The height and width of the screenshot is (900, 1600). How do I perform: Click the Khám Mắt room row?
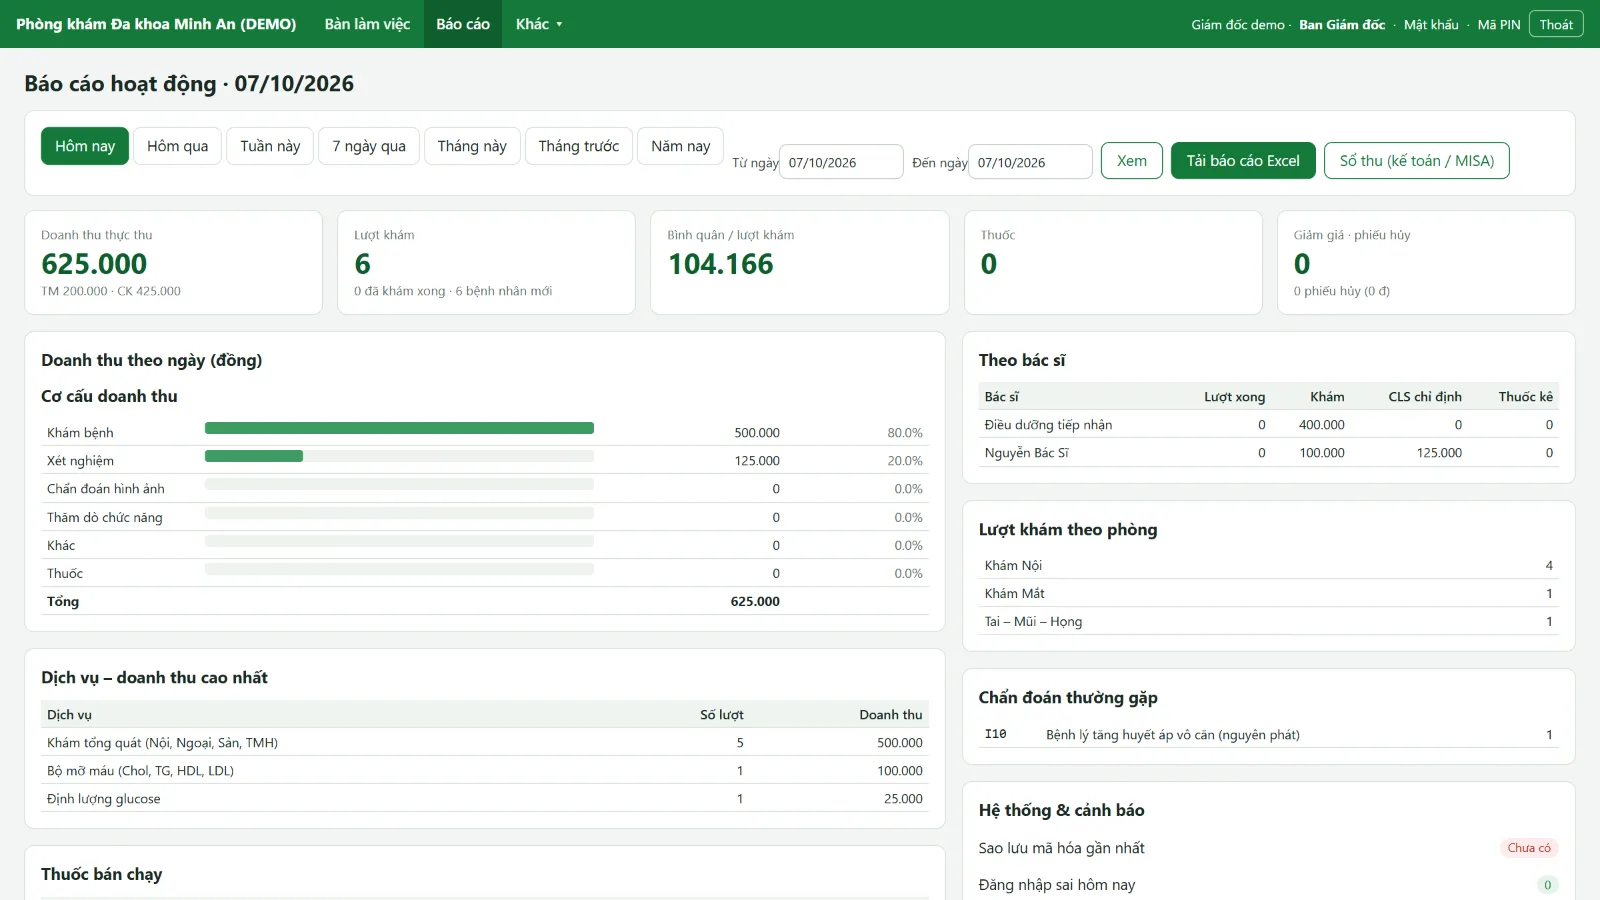[x=1268, y=594]
